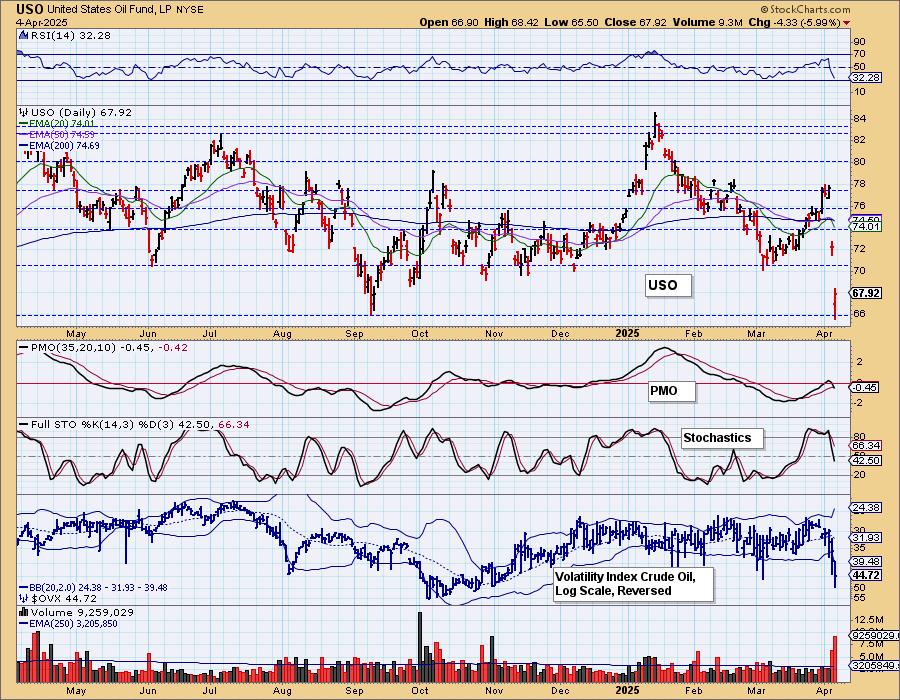
Task: Click "Volume 9.3M" in the header
Action: [x=709, y=22]
